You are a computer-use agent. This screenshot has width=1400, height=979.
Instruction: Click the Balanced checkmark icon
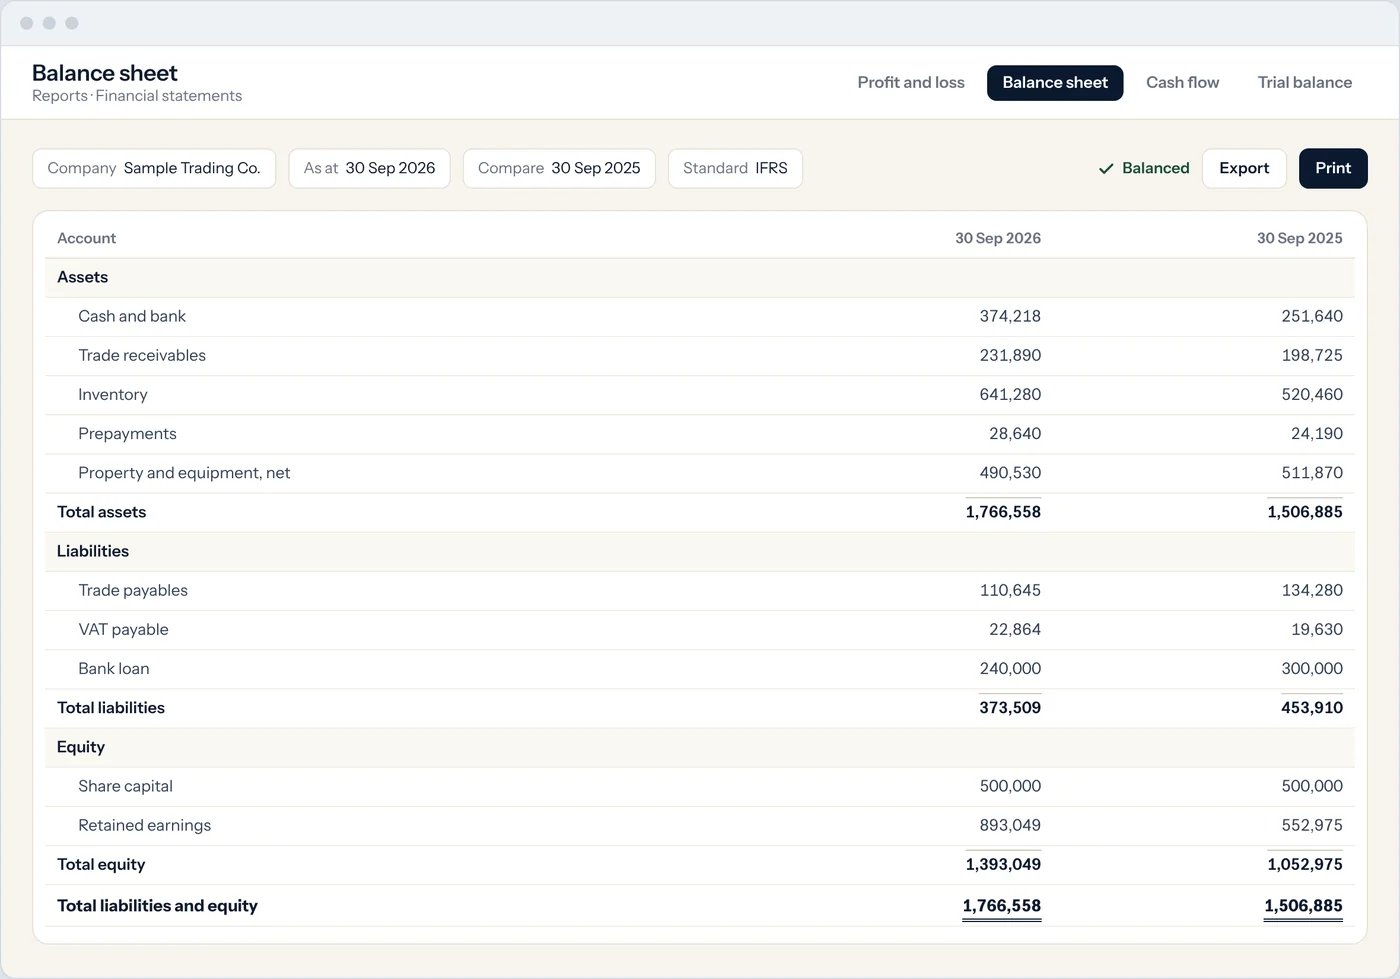click(x=1106, y=169)
